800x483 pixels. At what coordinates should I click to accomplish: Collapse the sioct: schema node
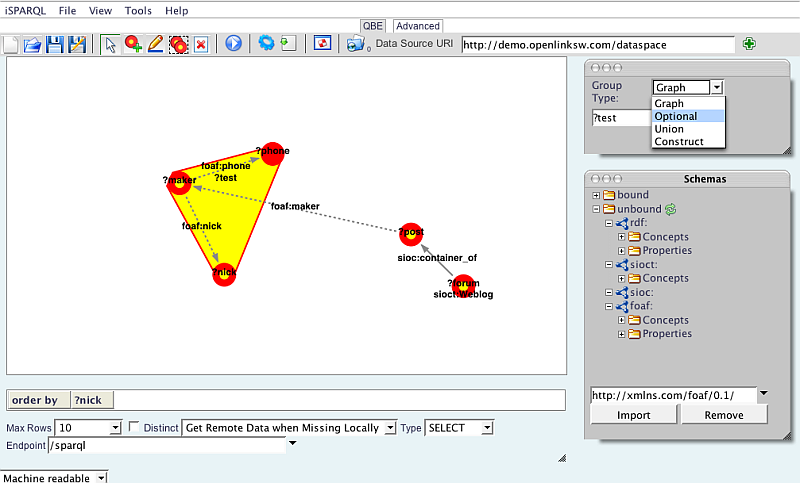point(609,265)
